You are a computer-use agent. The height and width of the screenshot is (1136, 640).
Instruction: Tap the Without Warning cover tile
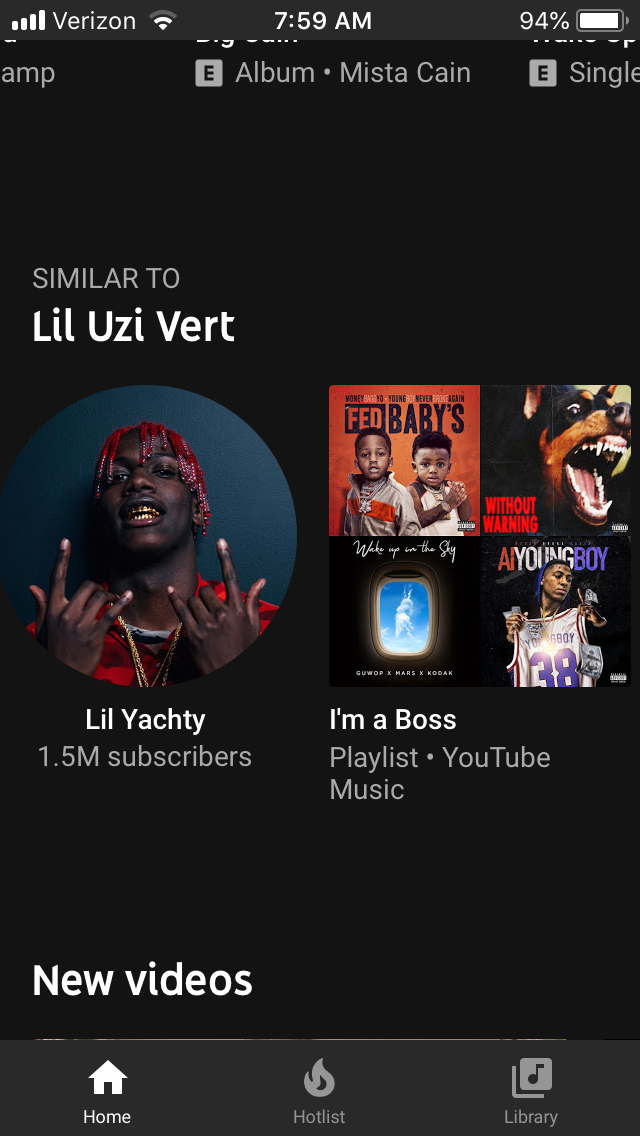[x=556, y=460]
